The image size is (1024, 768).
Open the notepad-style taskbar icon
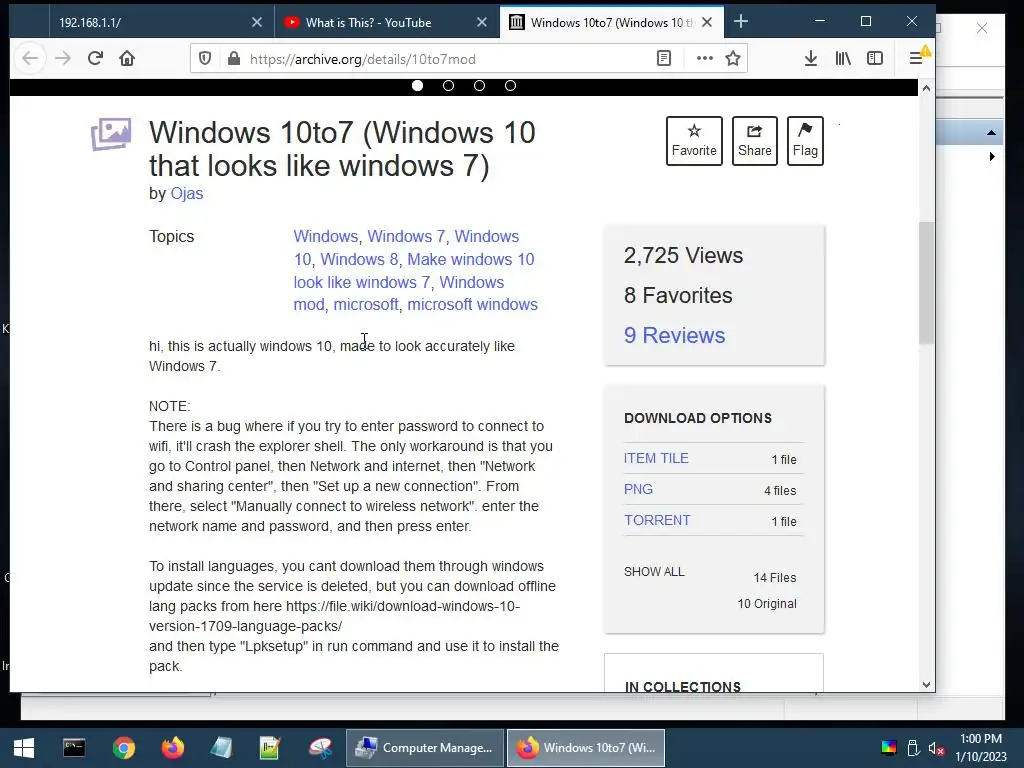click(x=222, y=748)
